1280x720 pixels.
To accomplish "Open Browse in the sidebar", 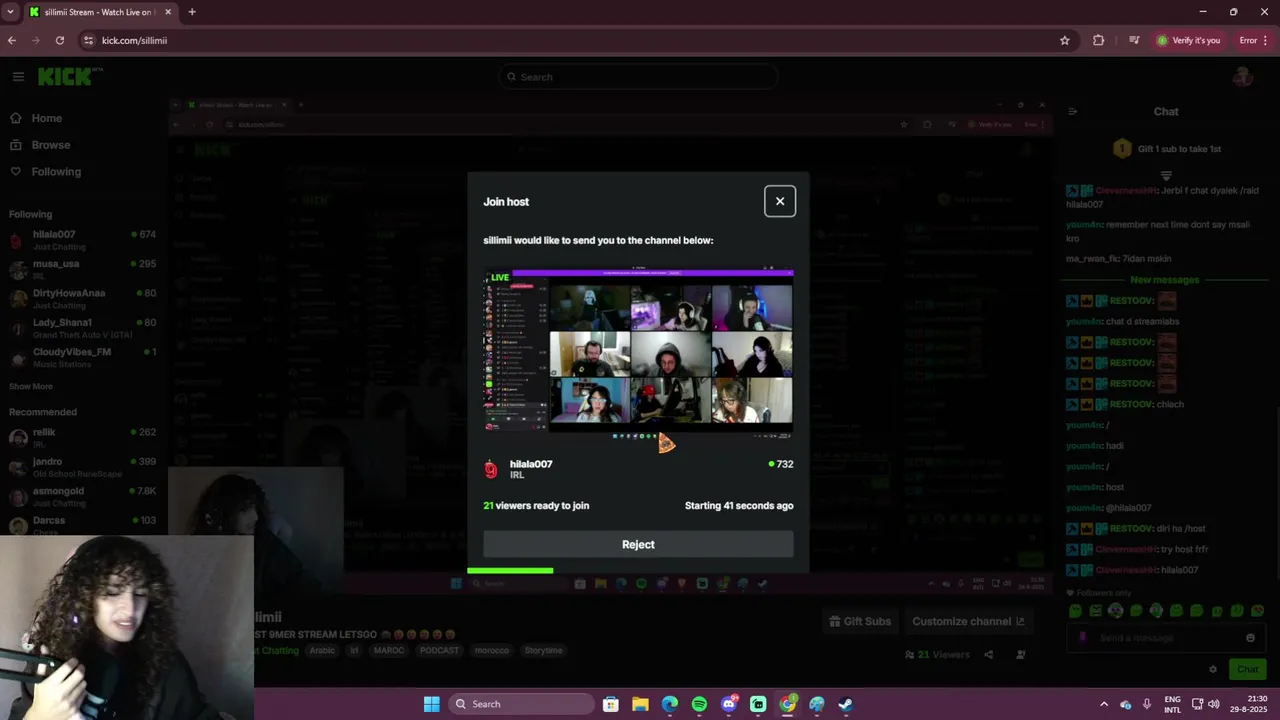I will tap(50, 145).
